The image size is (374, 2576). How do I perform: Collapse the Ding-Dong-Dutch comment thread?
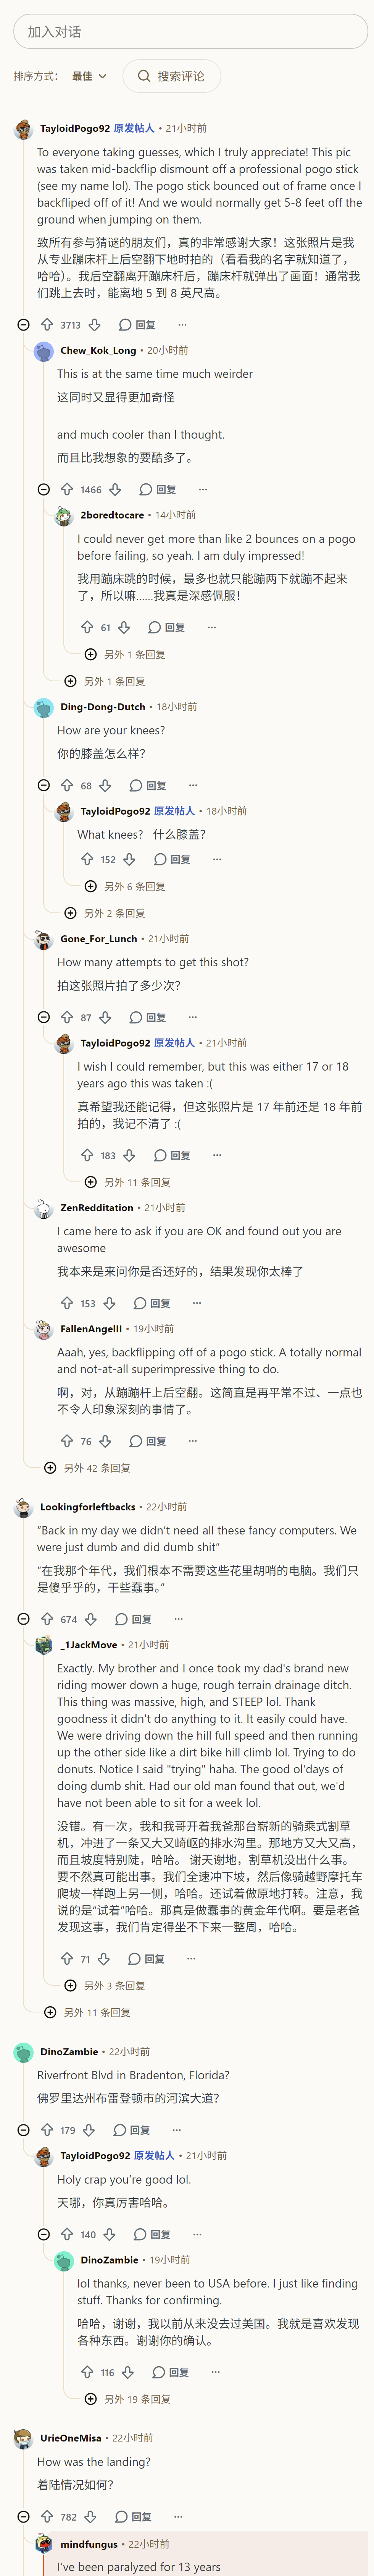(x=44, y=786)
